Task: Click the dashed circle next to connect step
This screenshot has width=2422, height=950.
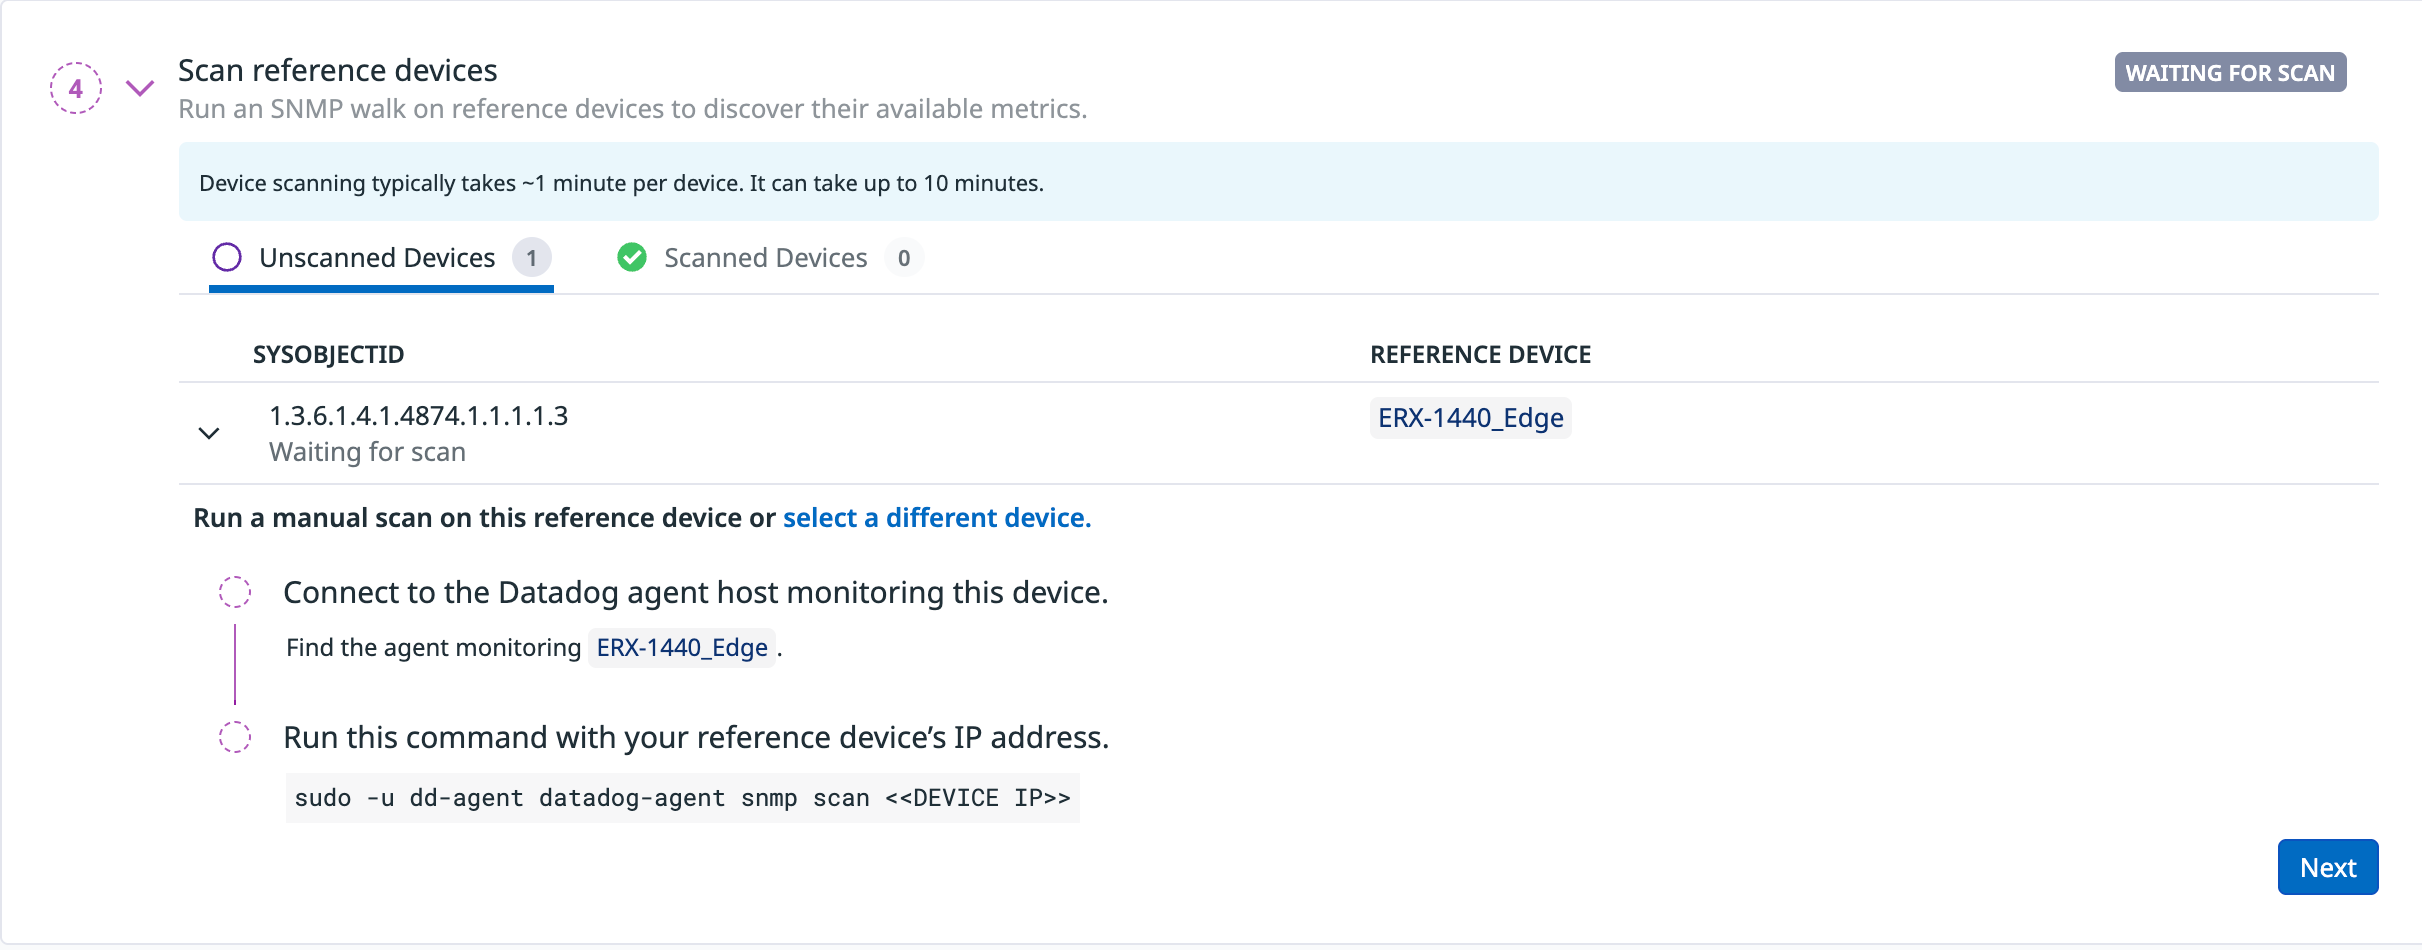Action: pos(236,592)
